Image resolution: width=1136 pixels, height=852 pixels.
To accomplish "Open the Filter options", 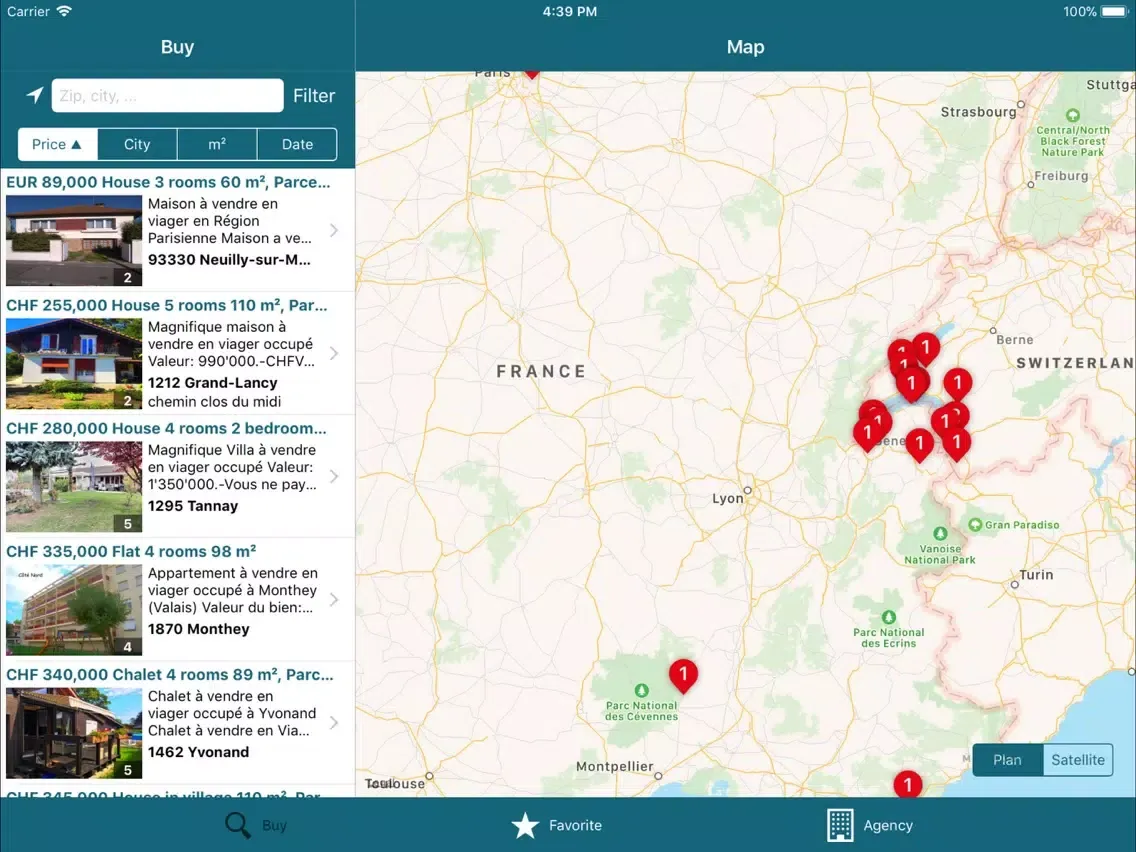I will (314, 96).
